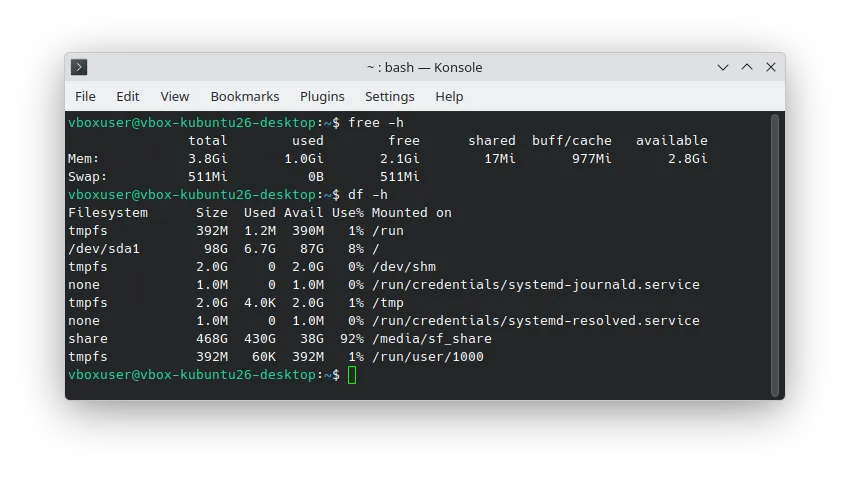The image size is (850, 477).
Task: Click the '3.8Gi' total memory value
Action: (208, 159)
